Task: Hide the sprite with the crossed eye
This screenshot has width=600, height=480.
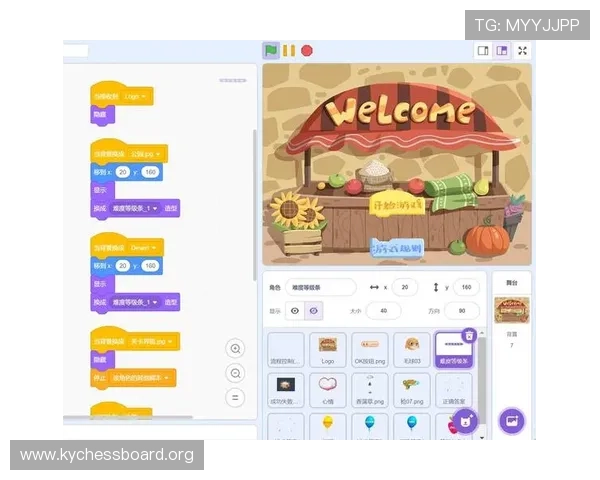Action: pos(313,310)
